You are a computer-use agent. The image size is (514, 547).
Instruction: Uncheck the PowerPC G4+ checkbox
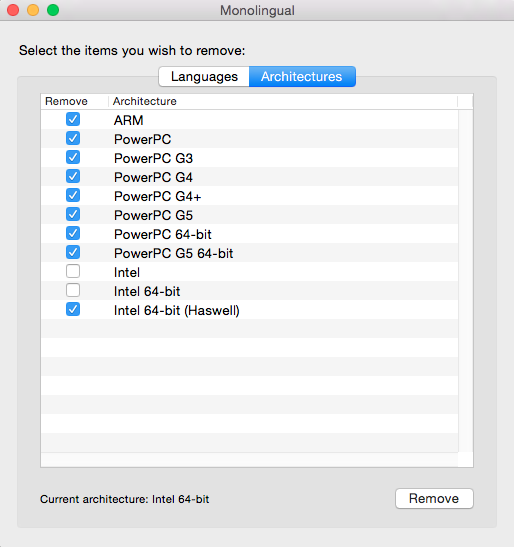click(x=73, y=195)
